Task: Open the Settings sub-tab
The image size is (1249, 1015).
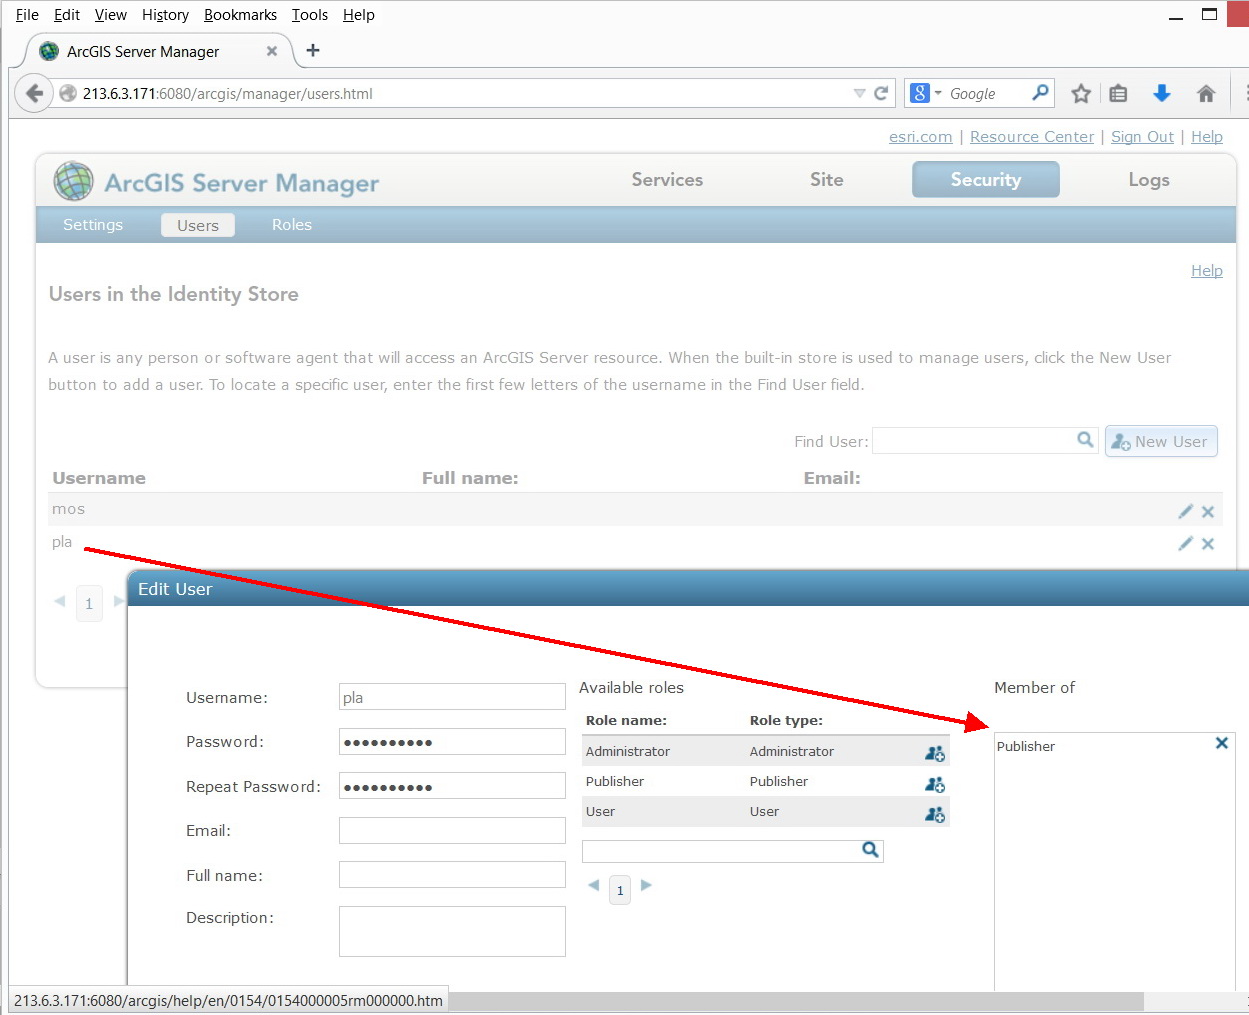Action: pos(93,225)
